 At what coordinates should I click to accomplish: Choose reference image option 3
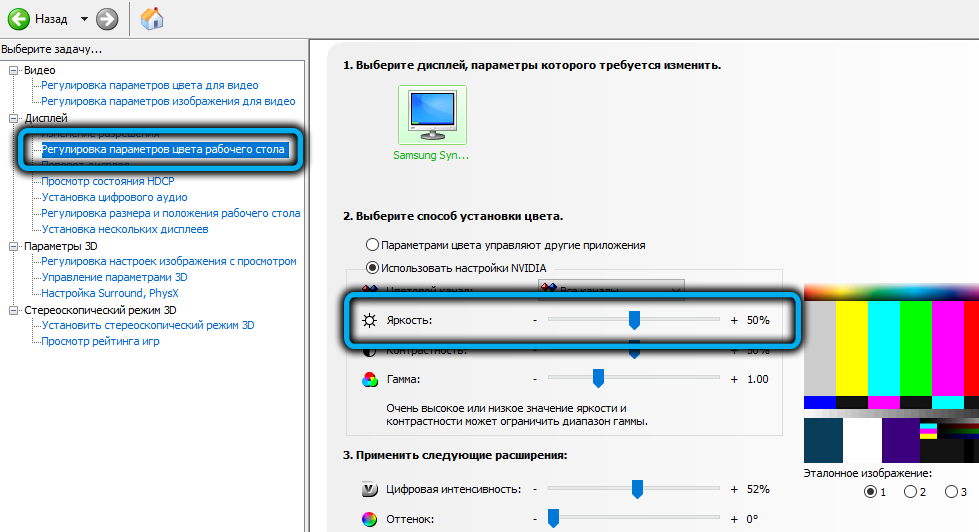coord(951,492)
